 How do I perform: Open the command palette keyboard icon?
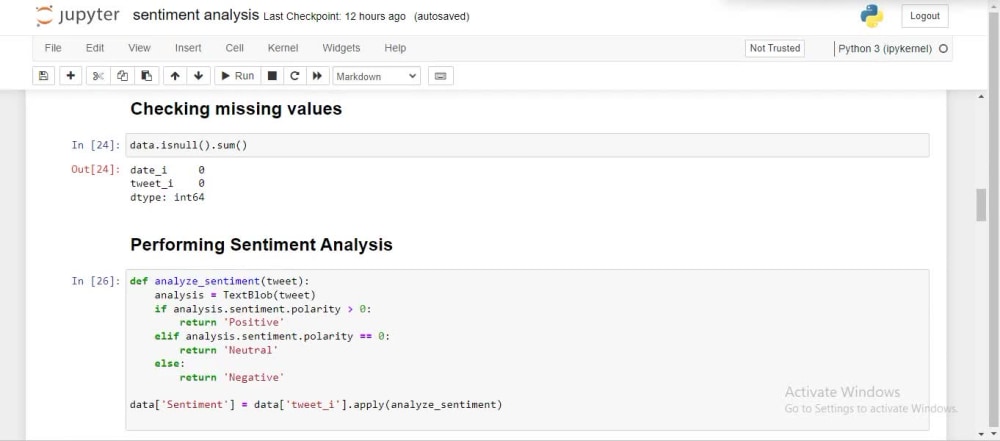pyautogui.click(x=441, y=76)
